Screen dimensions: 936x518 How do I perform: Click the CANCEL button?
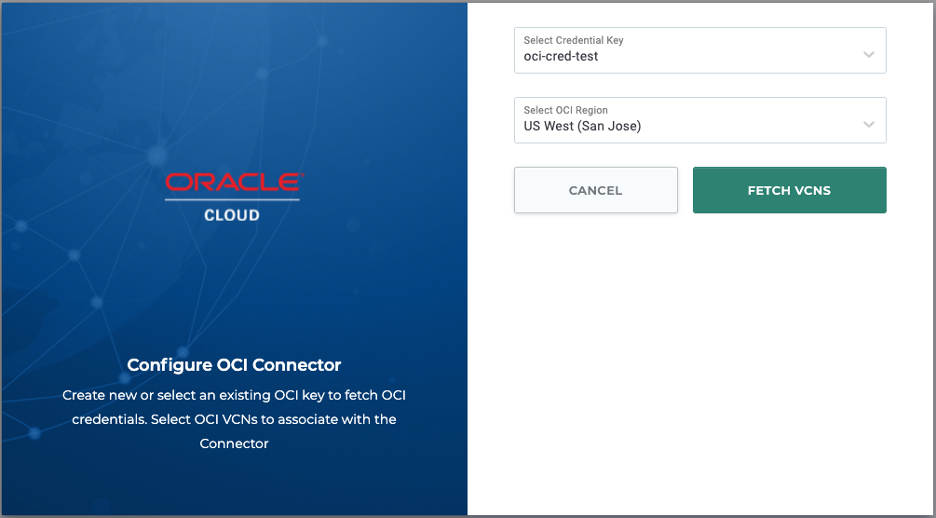tap(596, 190)
